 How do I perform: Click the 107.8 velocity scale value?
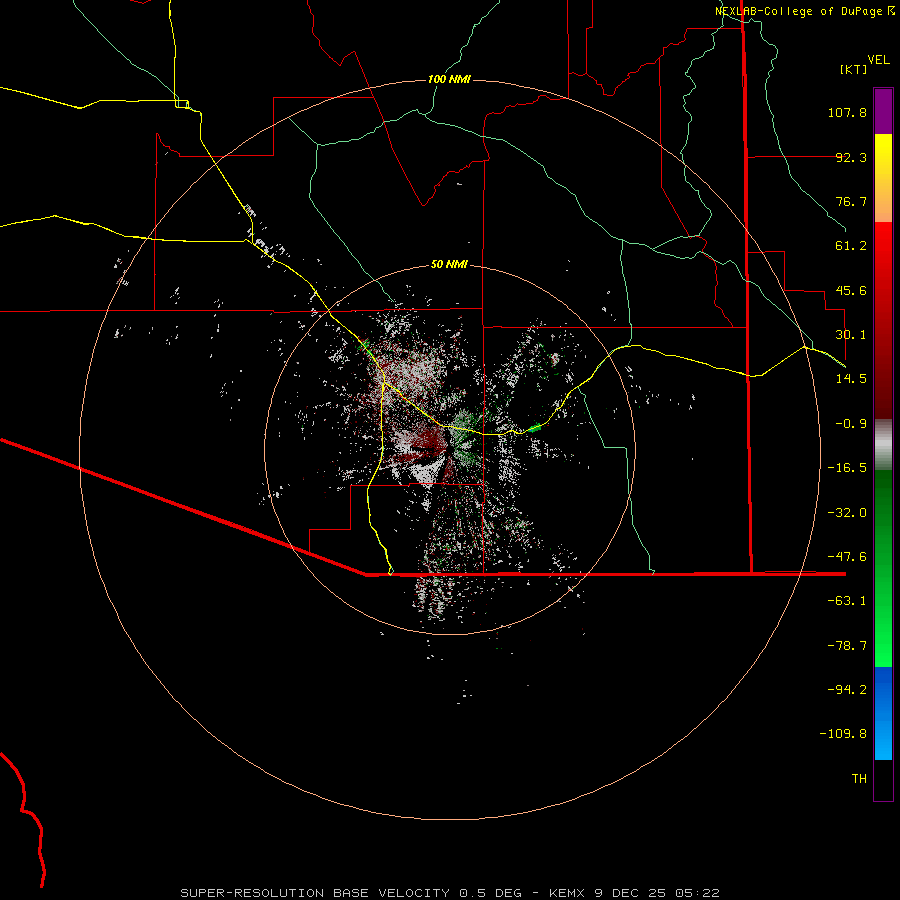tap(847, 112)
